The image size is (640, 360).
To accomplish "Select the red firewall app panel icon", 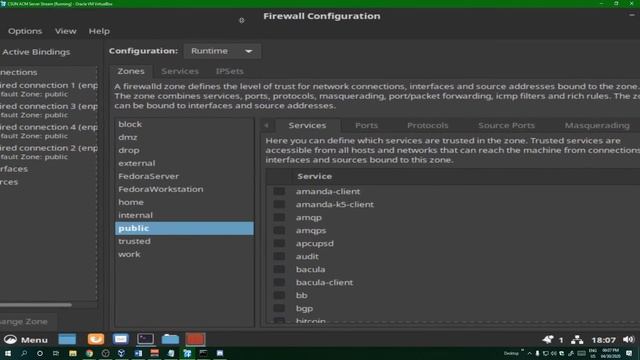I will click(195, 339).
